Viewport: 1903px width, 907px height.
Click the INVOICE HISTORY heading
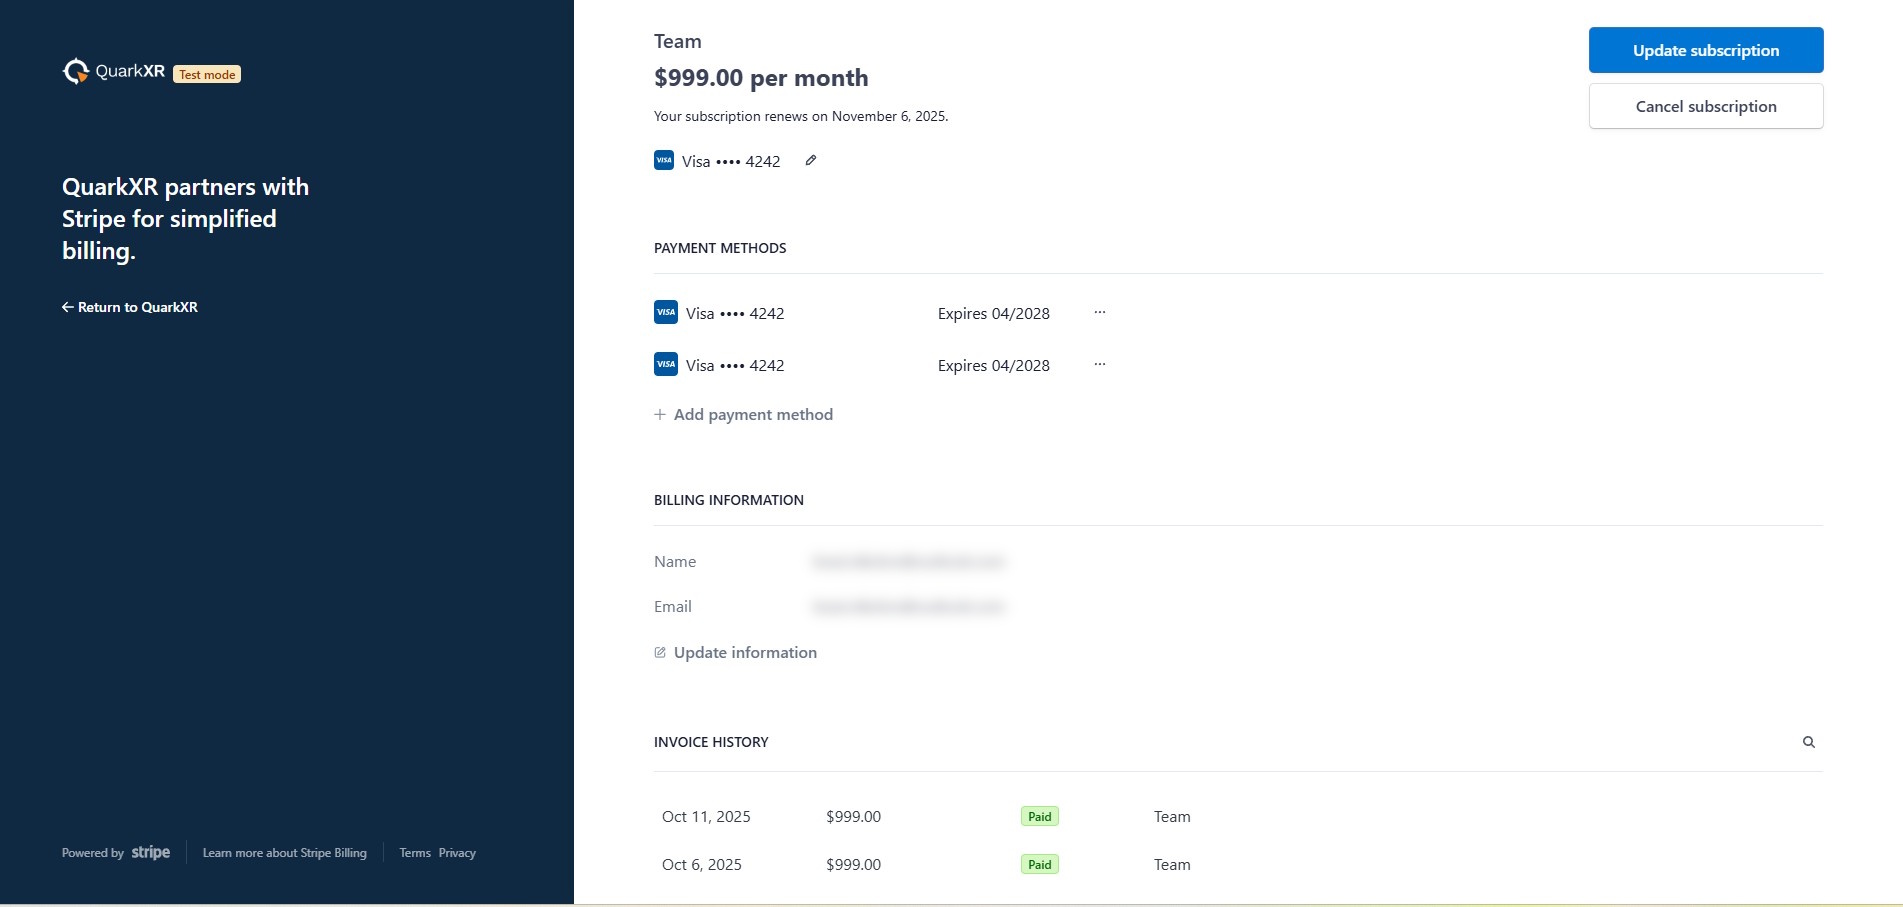(x=711, y=742)
